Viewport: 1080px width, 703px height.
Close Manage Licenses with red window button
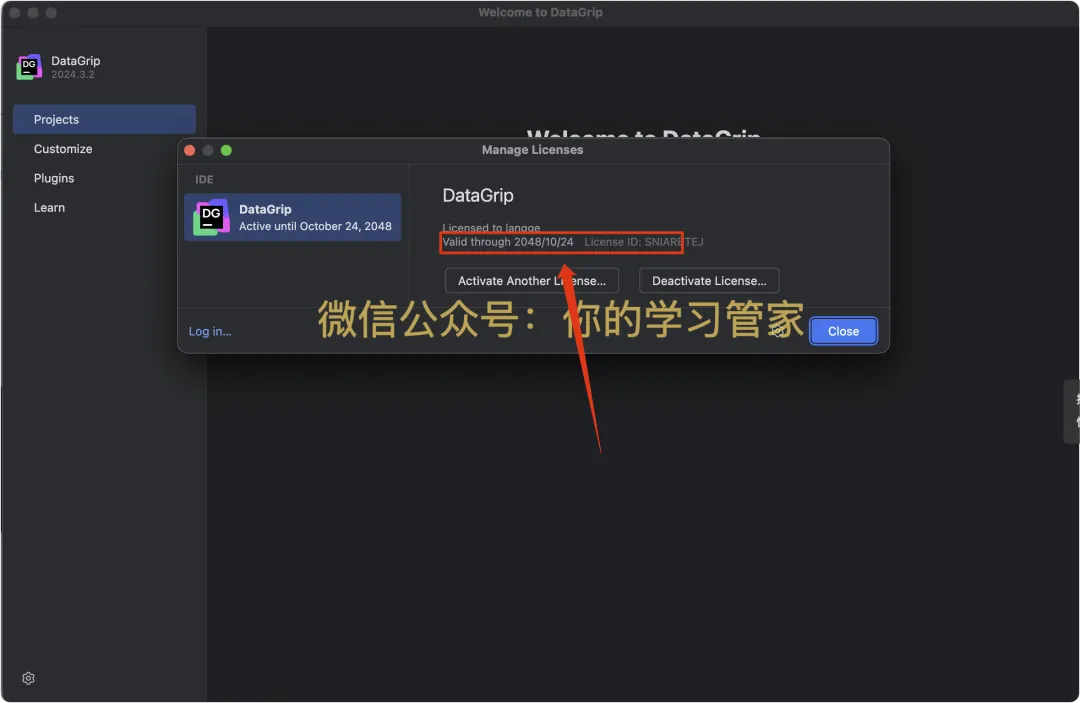pos(189,150)
